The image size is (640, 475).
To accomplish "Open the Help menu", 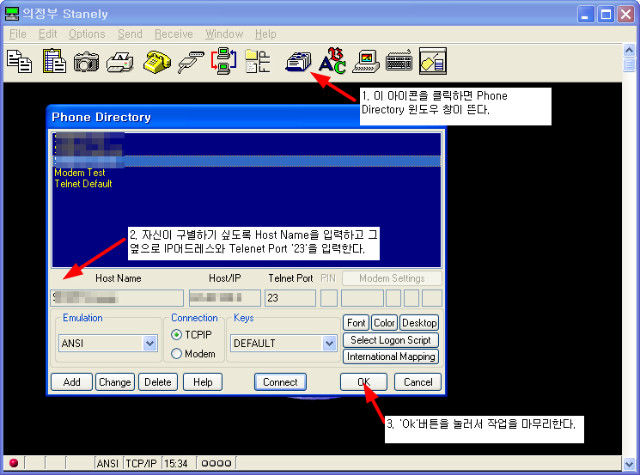I will pyautogui.click(x=266, y=34).
